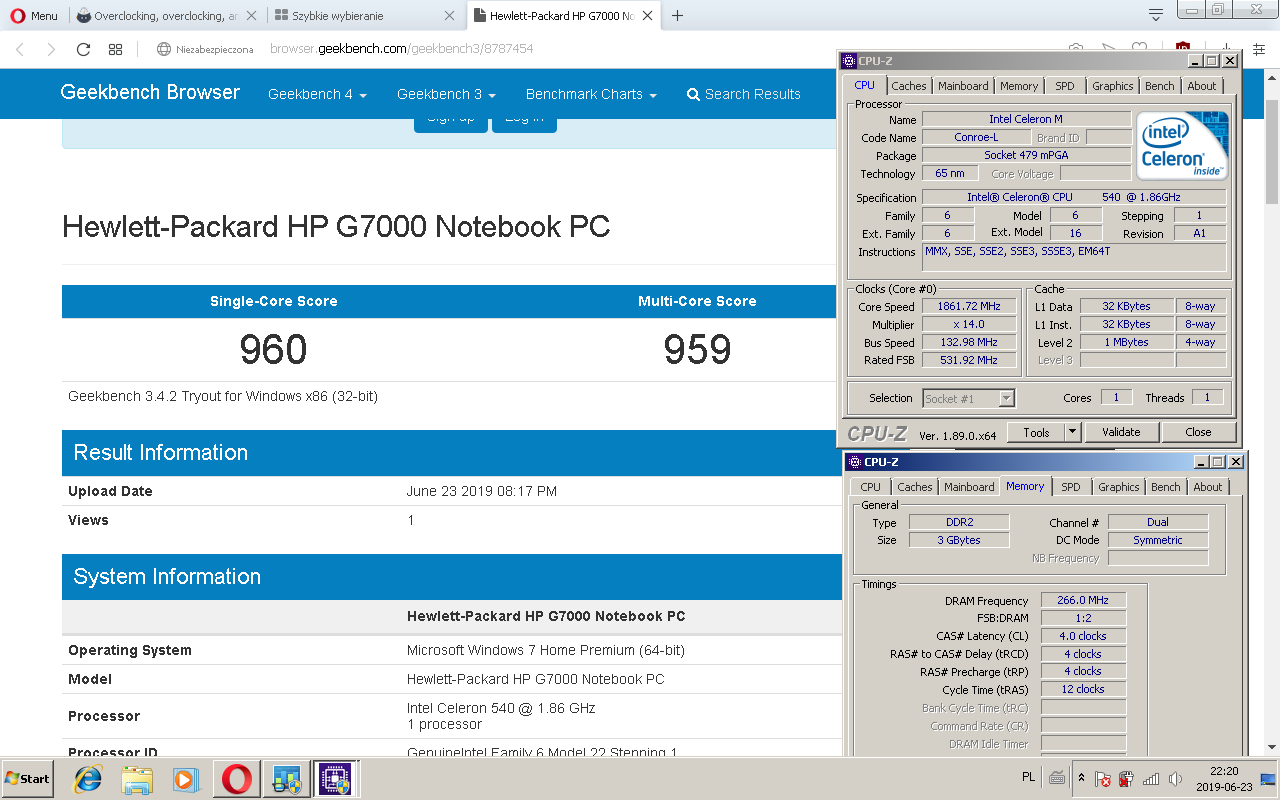Expand the Geekbench 3 dropdown

[x=446, y=94]
